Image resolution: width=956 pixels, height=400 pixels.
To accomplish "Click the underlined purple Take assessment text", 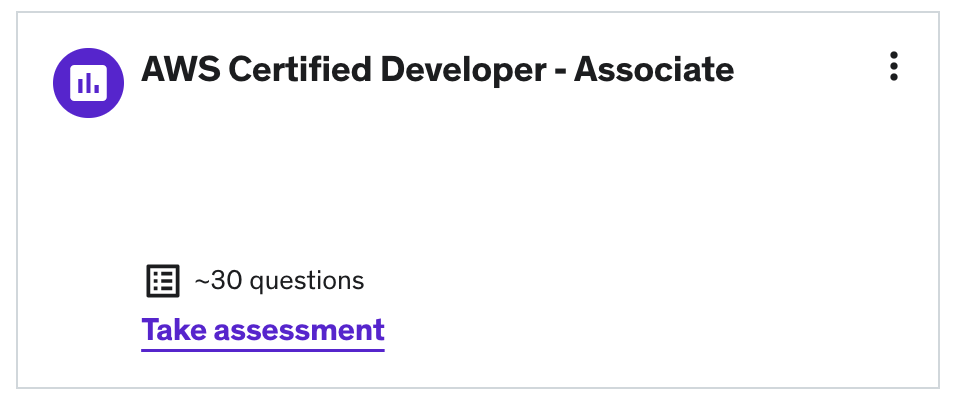I will click(x=263, y=330).
